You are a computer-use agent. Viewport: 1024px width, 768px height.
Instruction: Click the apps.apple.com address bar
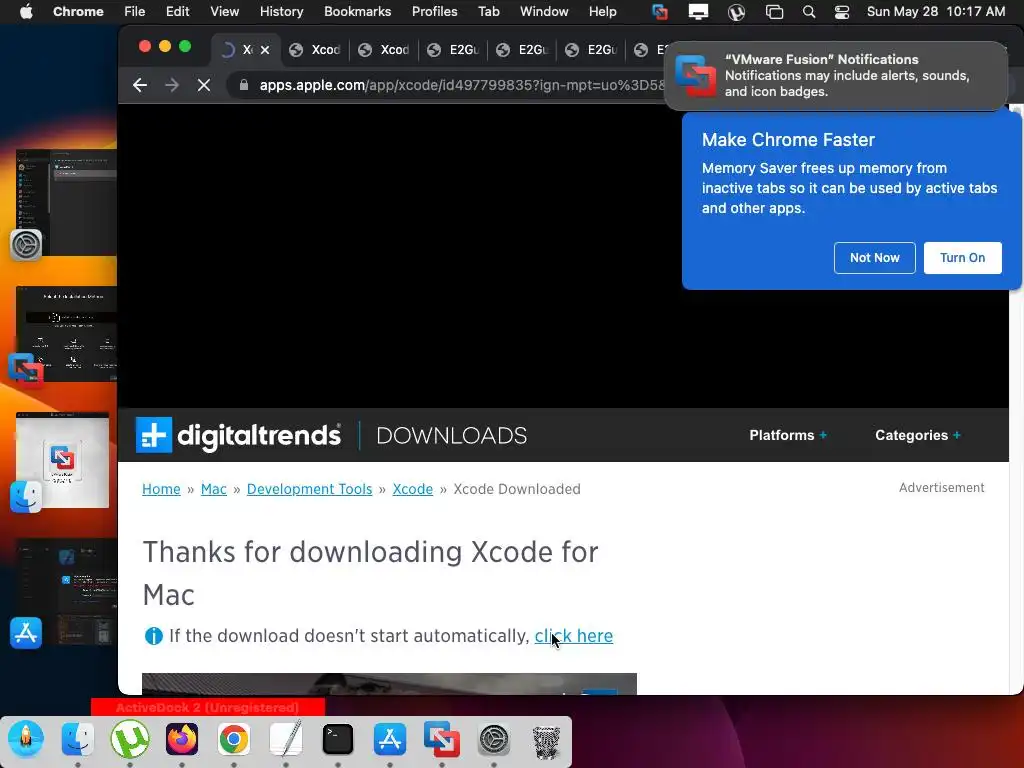click(x=461, y=85)
